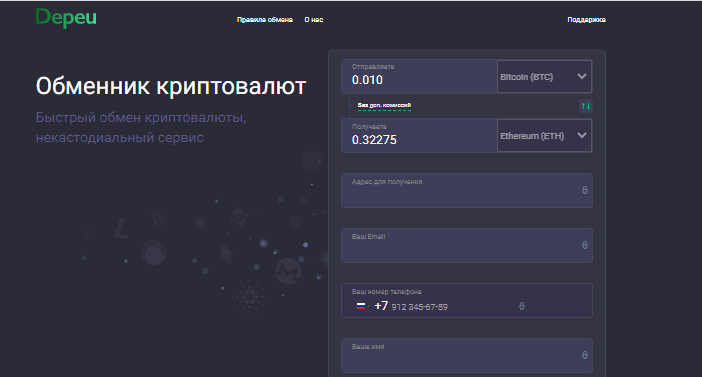Screen dimensions: 702x377
Task: Click the lock icon in the Email field
Action: coord(585,245)
